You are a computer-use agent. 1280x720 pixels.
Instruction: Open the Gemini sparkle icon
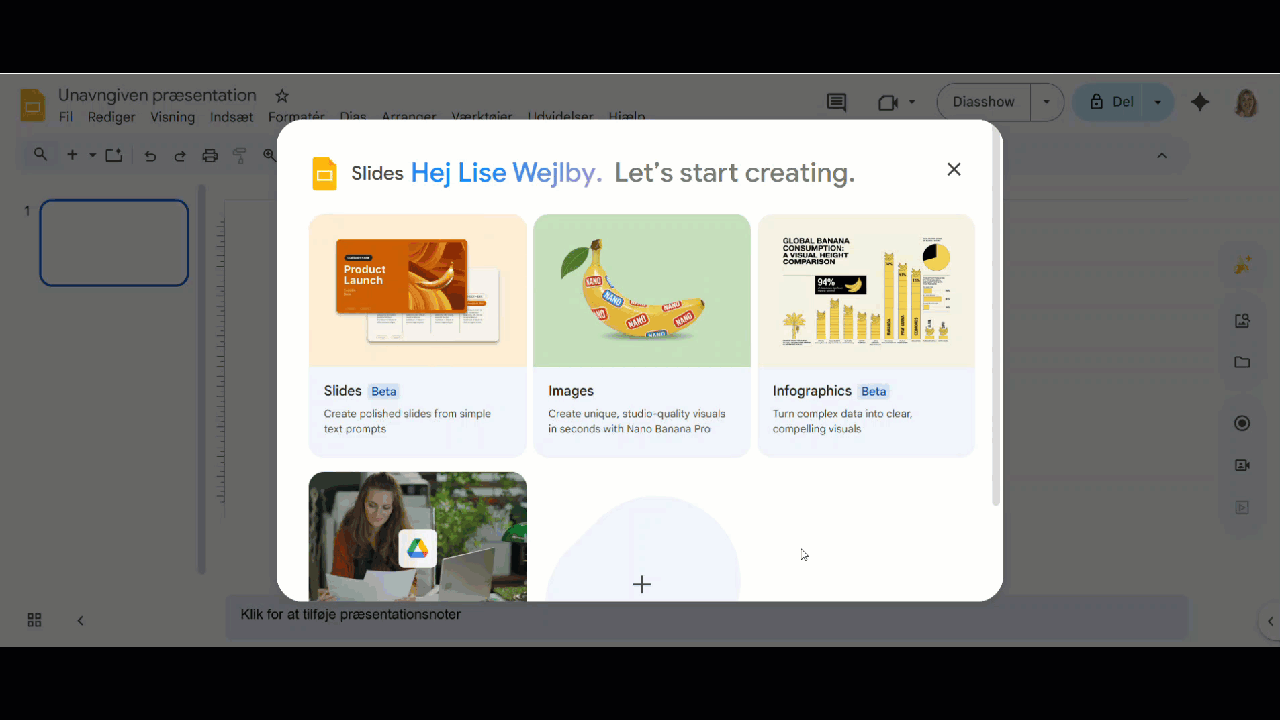tap(1200, 102)
